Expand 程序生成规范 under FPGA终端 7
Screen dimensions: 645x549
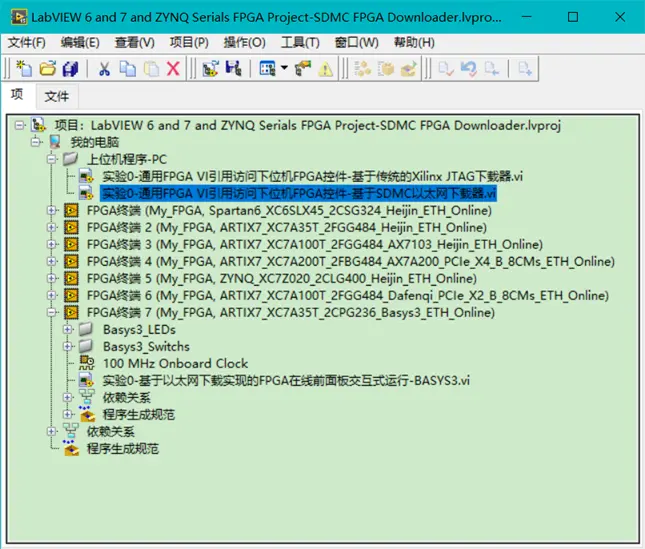point(68,415)
